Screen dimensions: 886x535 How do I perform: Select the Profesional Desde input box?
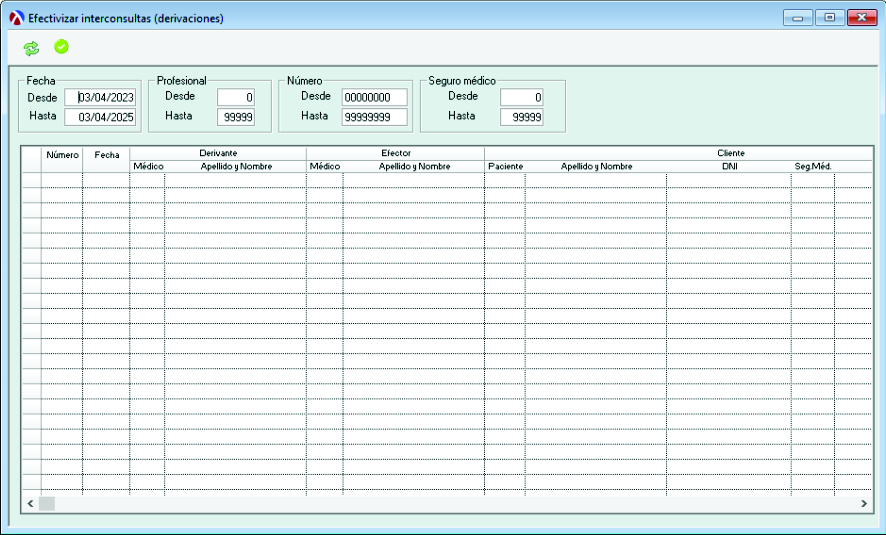click(x=236, y=97)
